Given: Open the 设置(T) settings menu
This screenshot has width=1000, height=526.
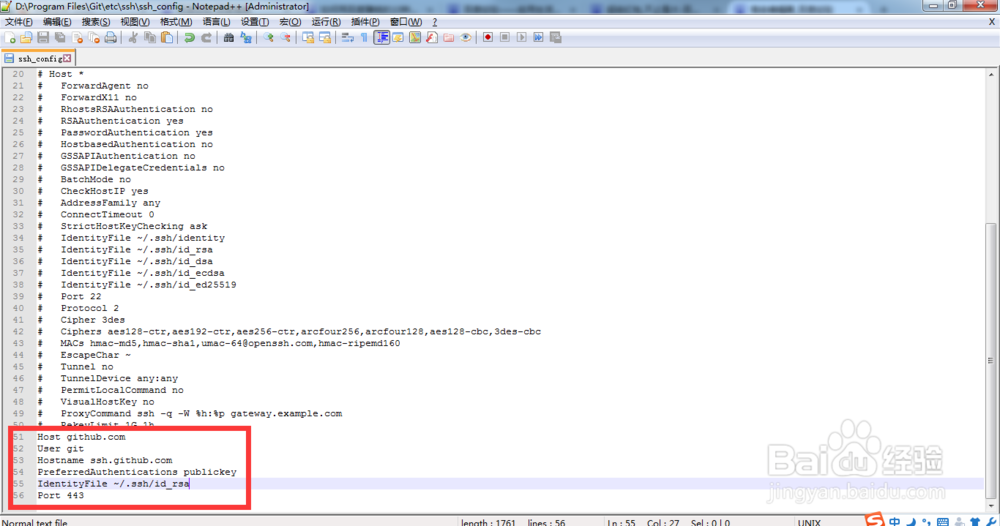Looking at the screenshot, I should coord(254,22).
